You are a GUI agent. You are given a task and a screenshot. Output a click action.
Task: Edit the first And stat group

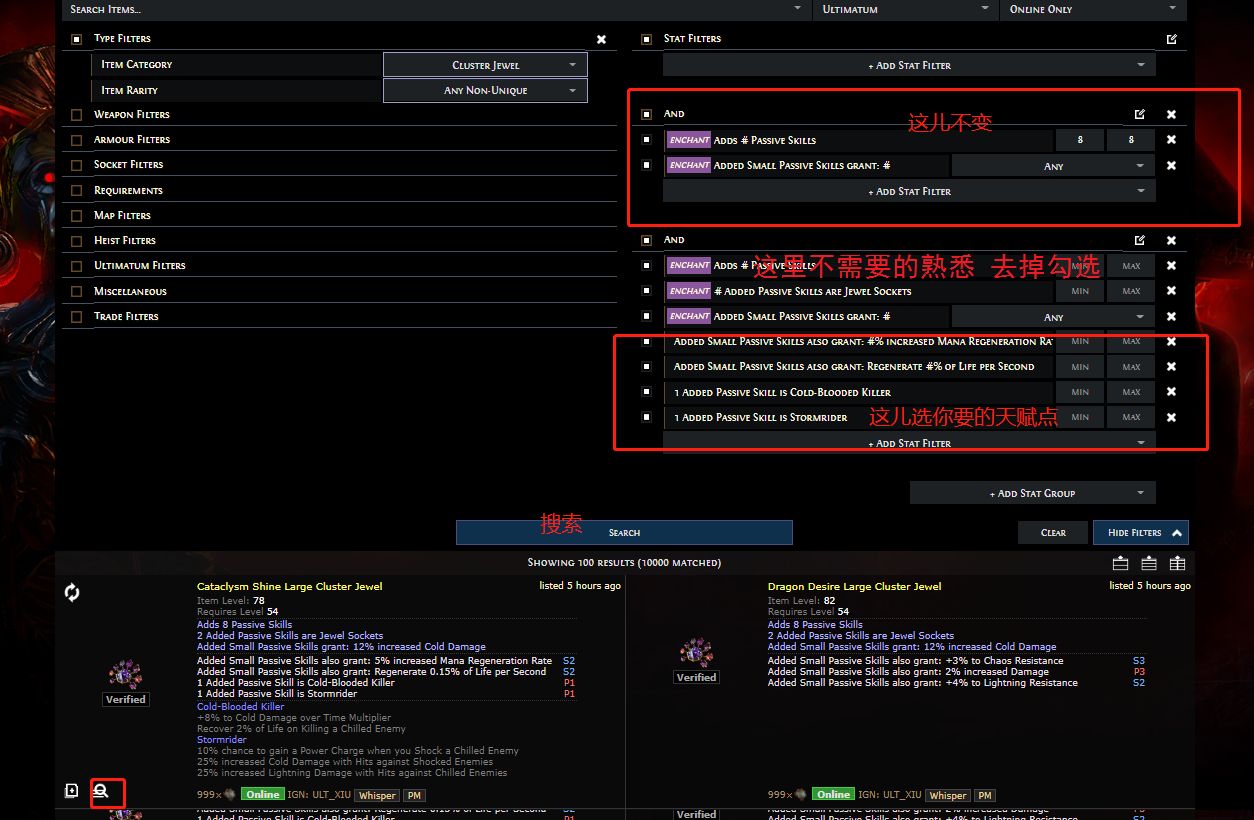(x=1139, y=114)
